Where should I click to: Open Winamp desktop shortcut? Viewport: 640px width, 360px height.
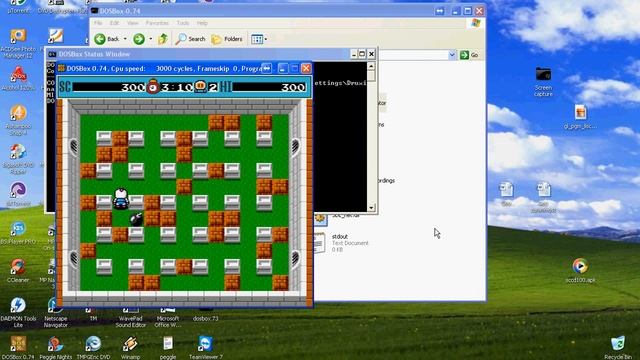[x=130, y=347]
